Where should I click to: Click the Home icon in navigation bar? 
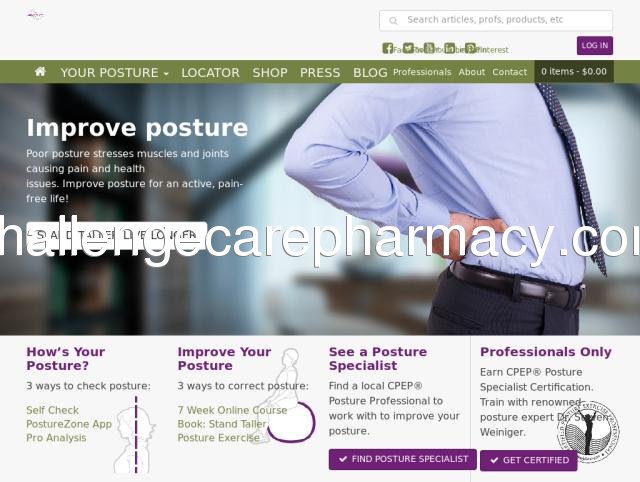click(x=40, y=72)
